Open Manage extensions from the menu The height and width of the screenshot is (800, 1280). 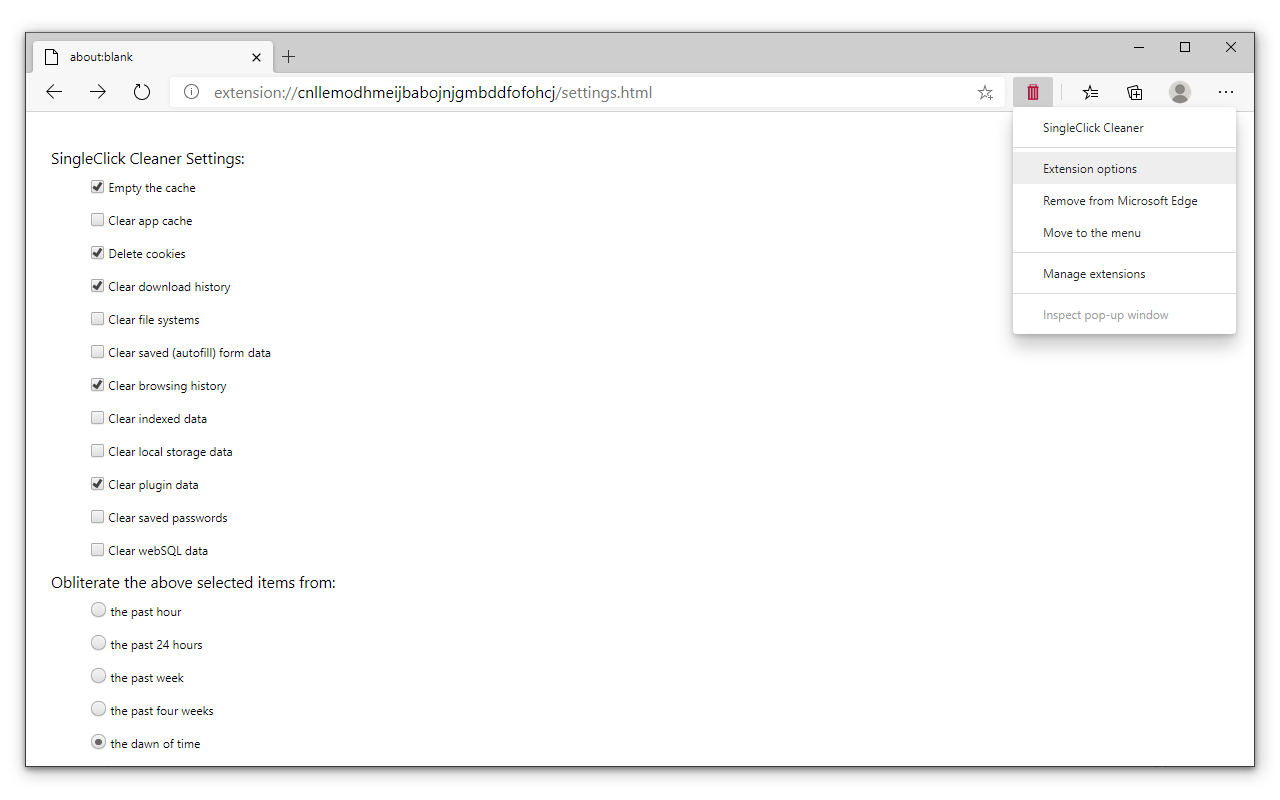tap(1124, 274)
